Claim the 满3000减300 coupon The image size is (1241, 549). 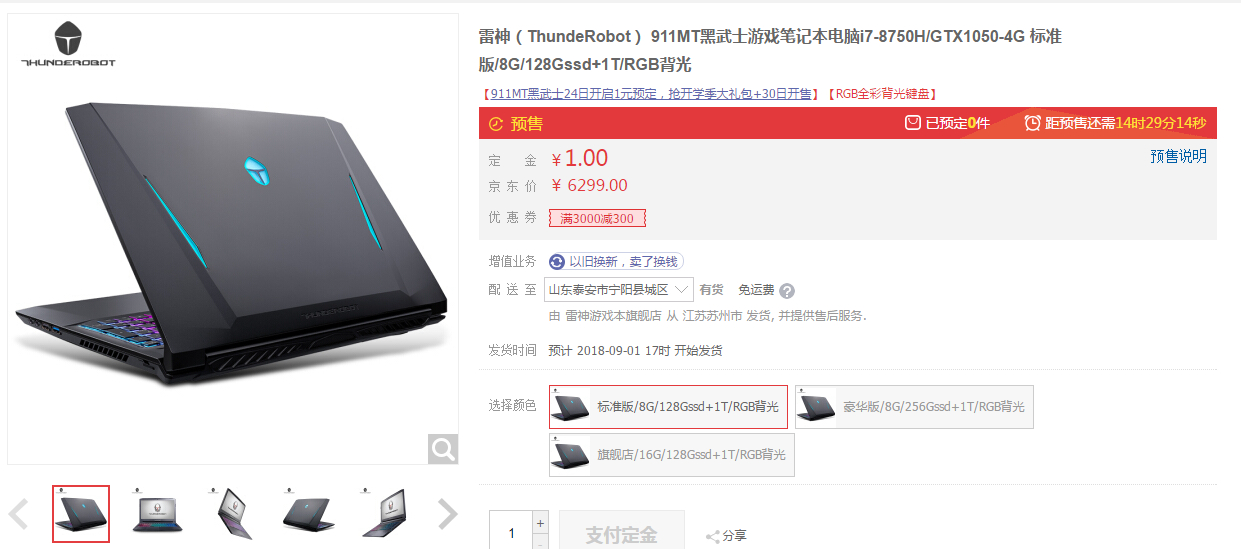point(597,218)
